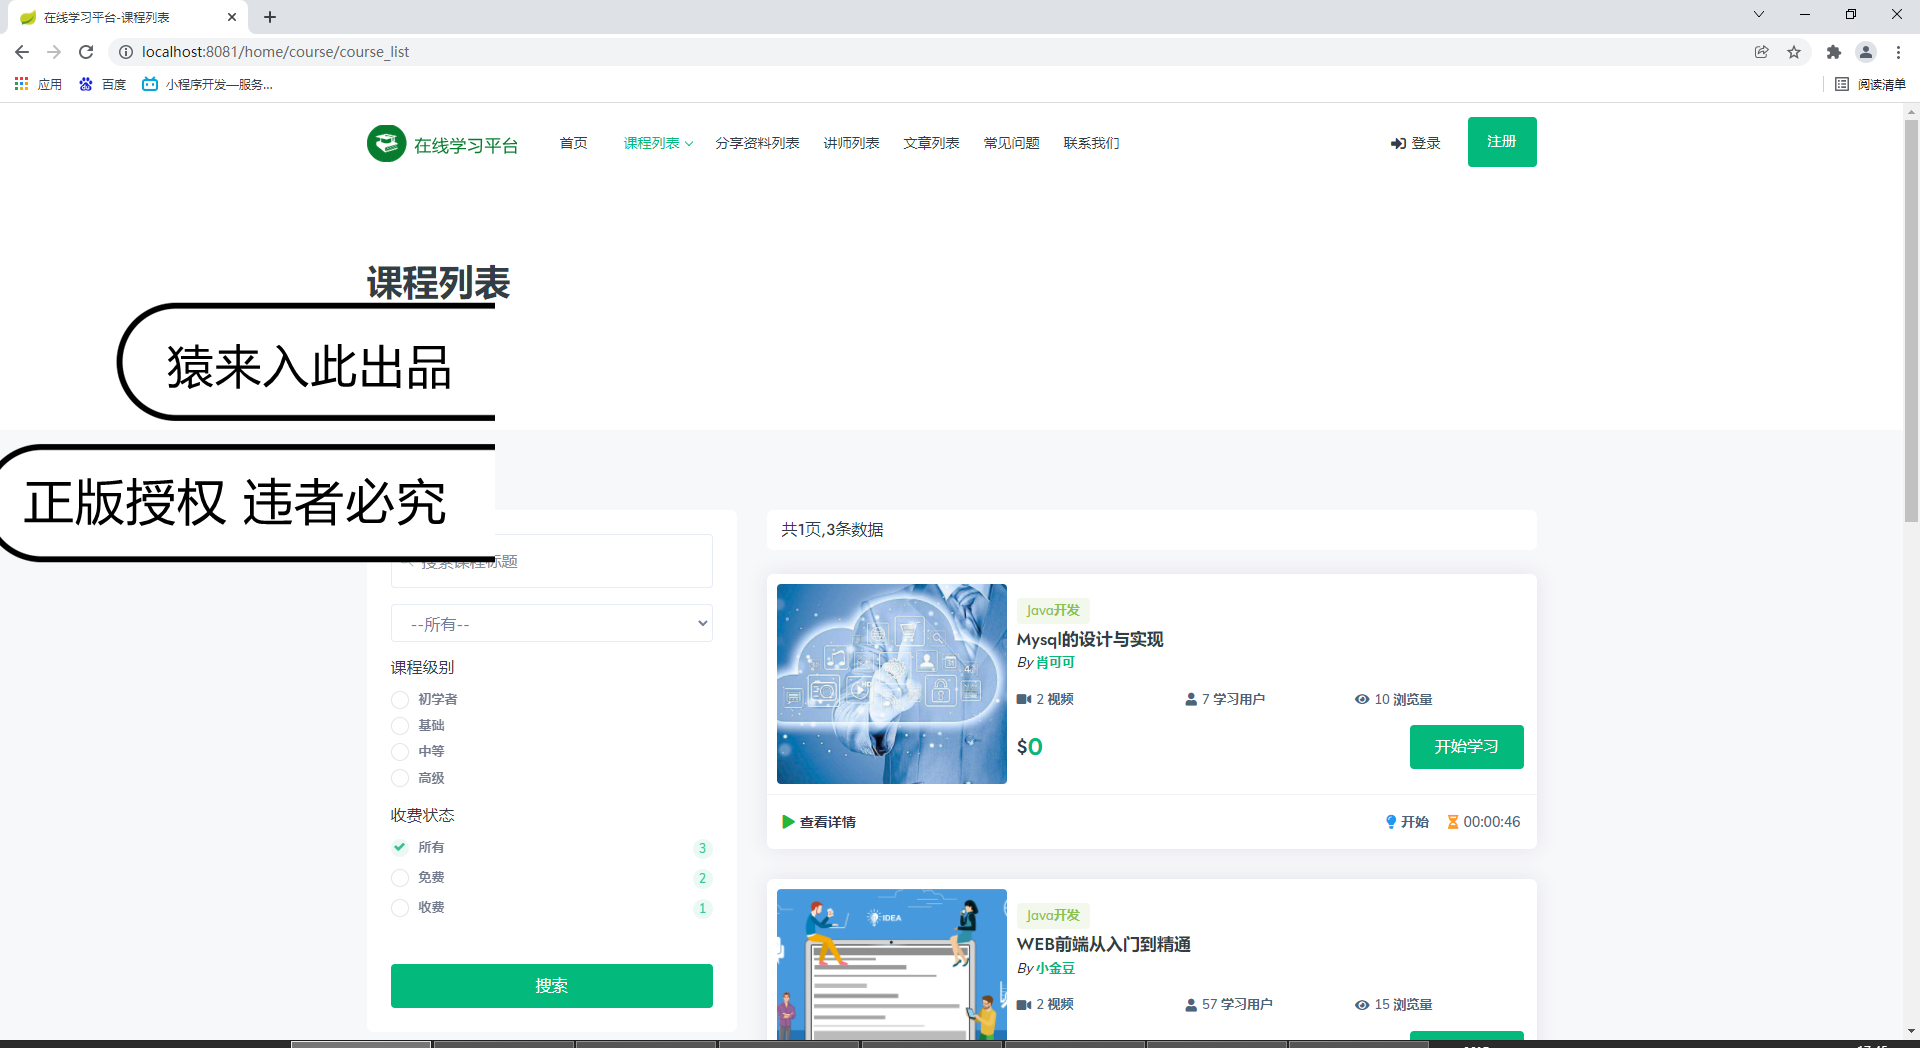Open the 百度 bookmark
The width and height of the screenshot is (1920, 1048).
[103, 84]
